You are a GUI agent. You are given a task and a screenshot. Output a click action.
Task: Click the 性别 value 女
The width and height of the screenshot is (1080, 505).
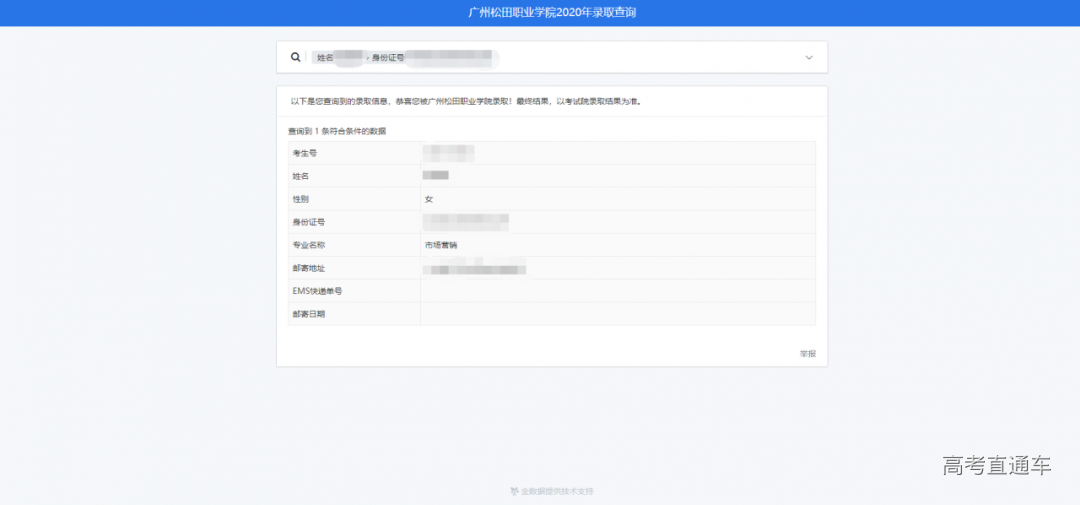point(429,199)
